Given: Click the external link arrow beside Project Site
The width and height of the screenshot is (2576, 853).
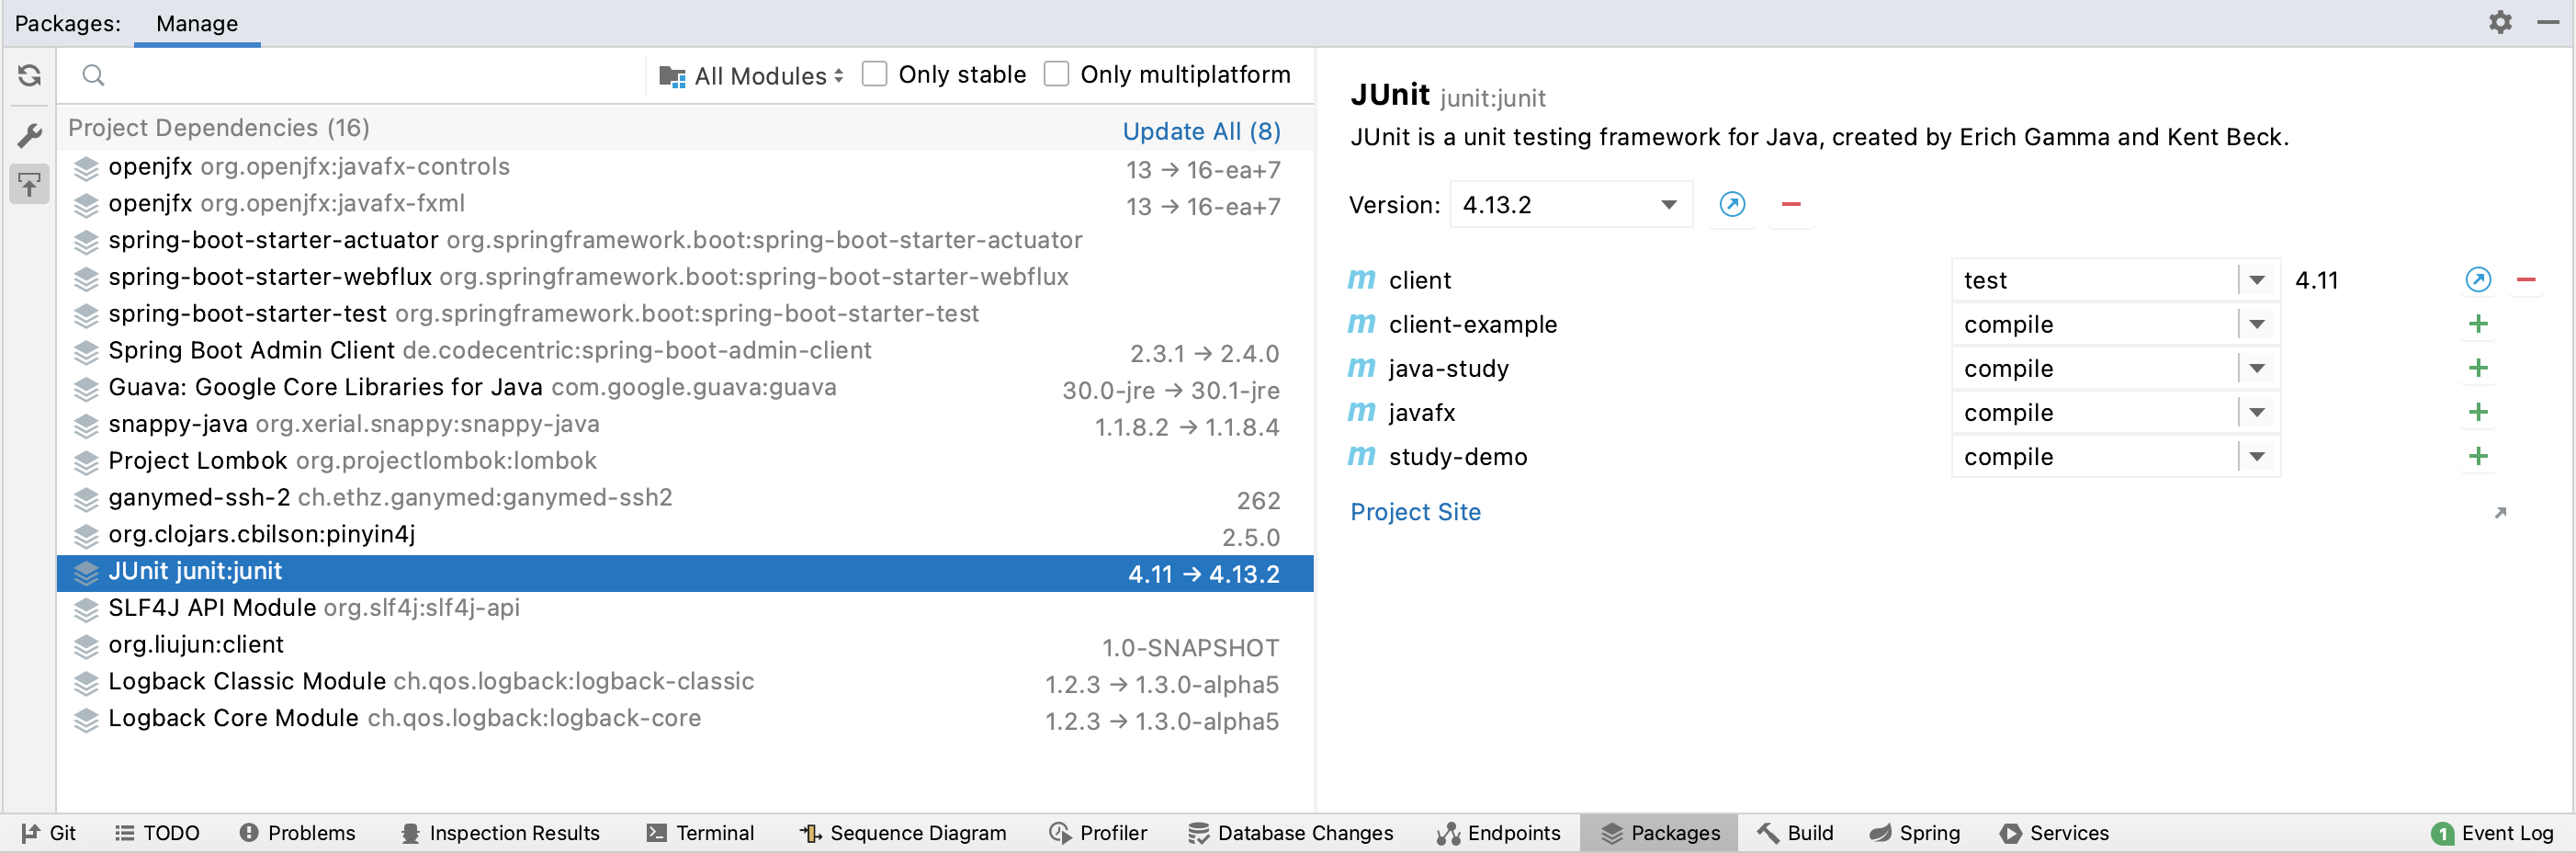Looking at the screenshot, I should coord(2500,512).
